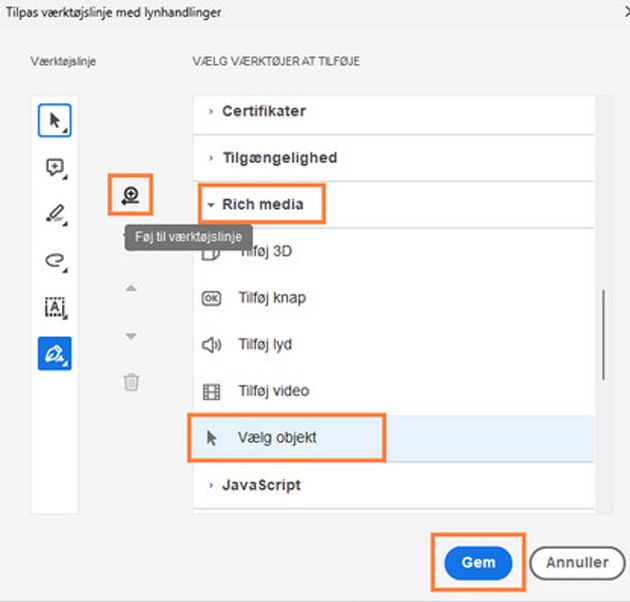Click the Annuller button
The width and height of the screenshot is (630, 602).
coord(577,563)
